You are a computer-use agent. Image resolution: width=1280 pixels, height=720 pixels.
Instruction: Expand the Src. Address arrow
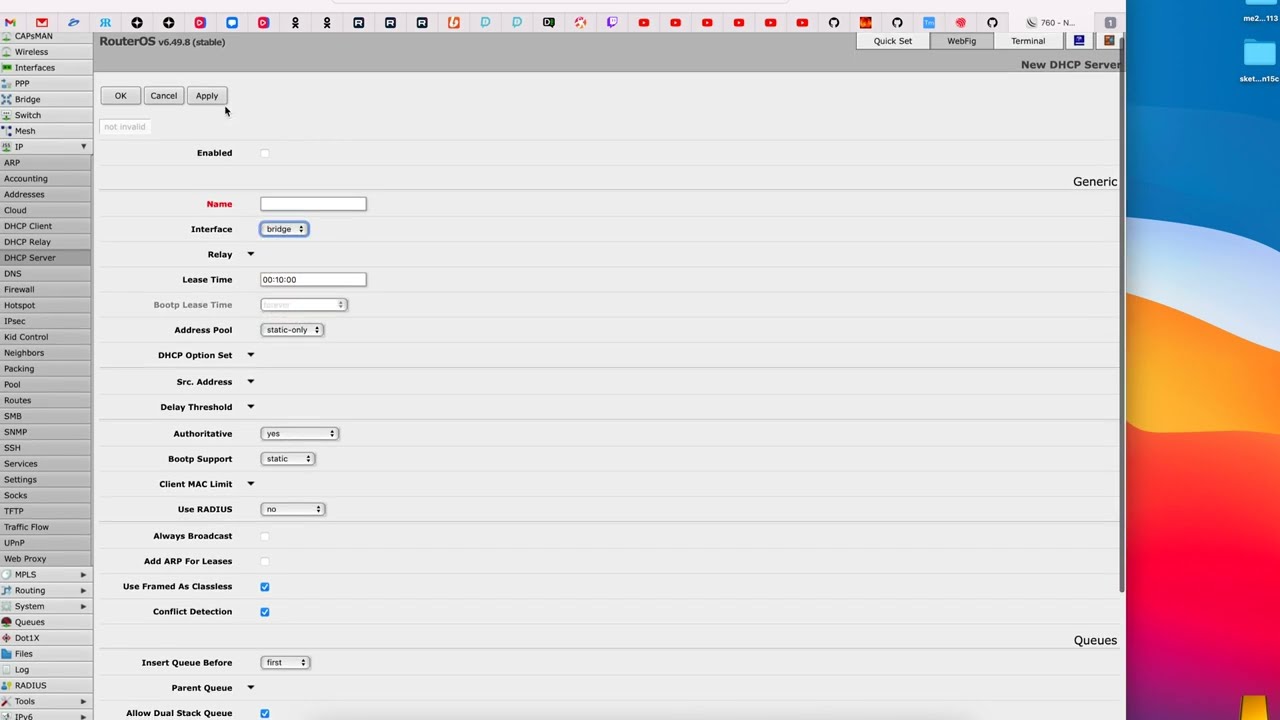pos(251,381)
